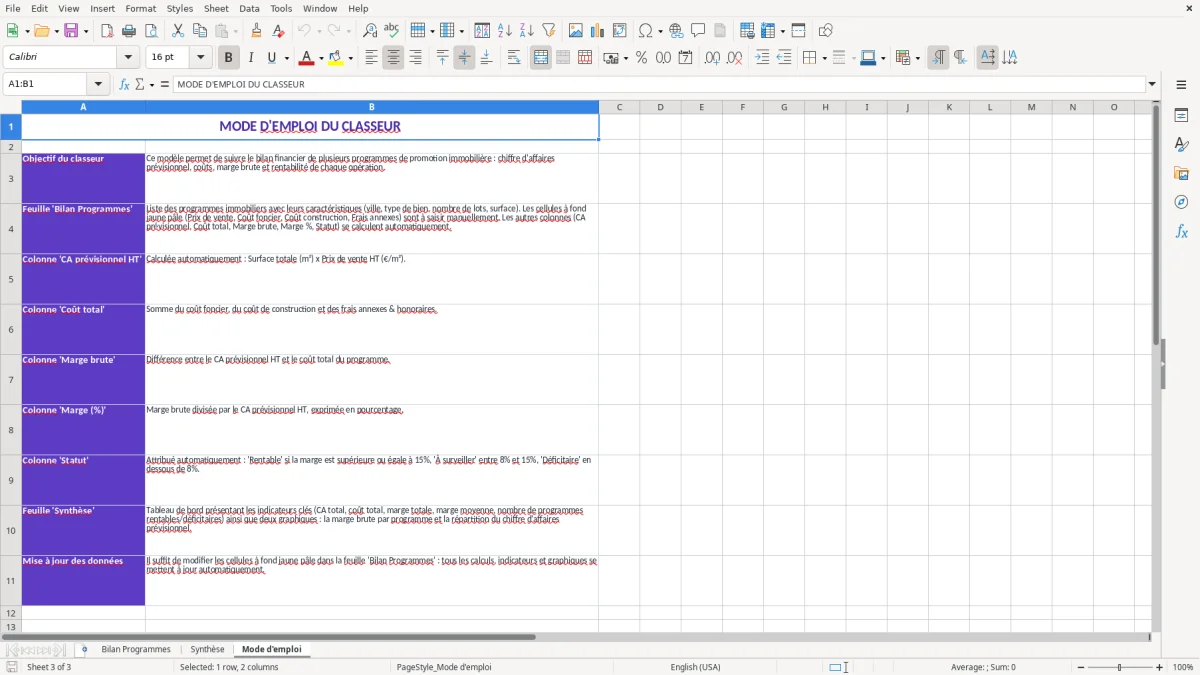
Task: Add a decimal place
Action: (x=712, y=58)
